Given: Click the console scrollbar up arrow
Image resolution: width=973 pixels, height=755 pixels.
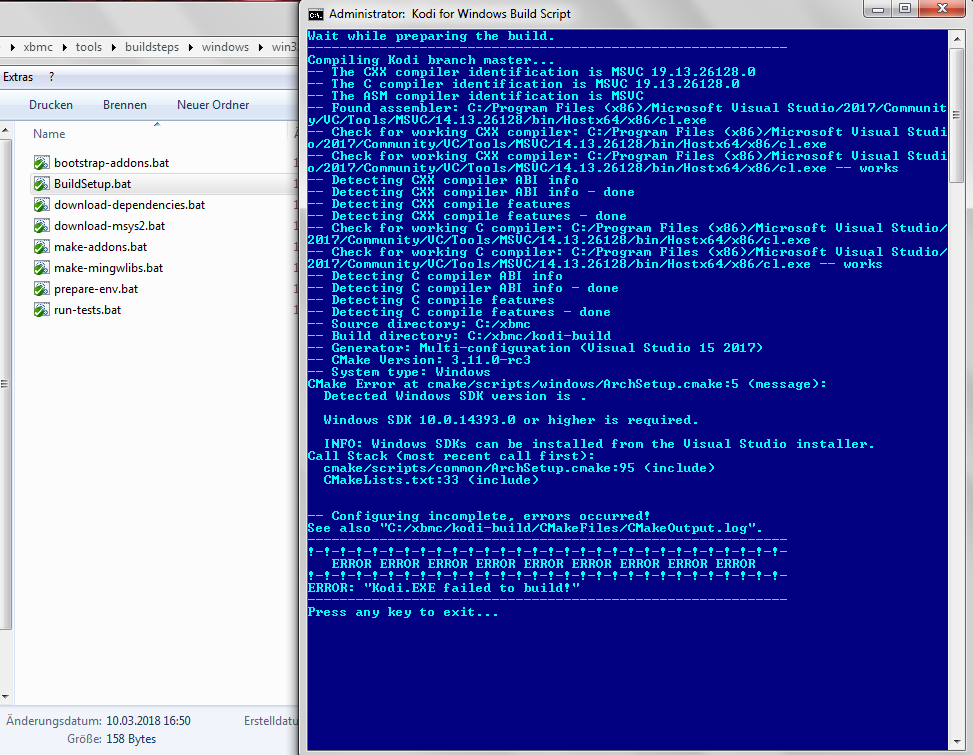Looking at the screenshot, I should [x=956, y=39].
